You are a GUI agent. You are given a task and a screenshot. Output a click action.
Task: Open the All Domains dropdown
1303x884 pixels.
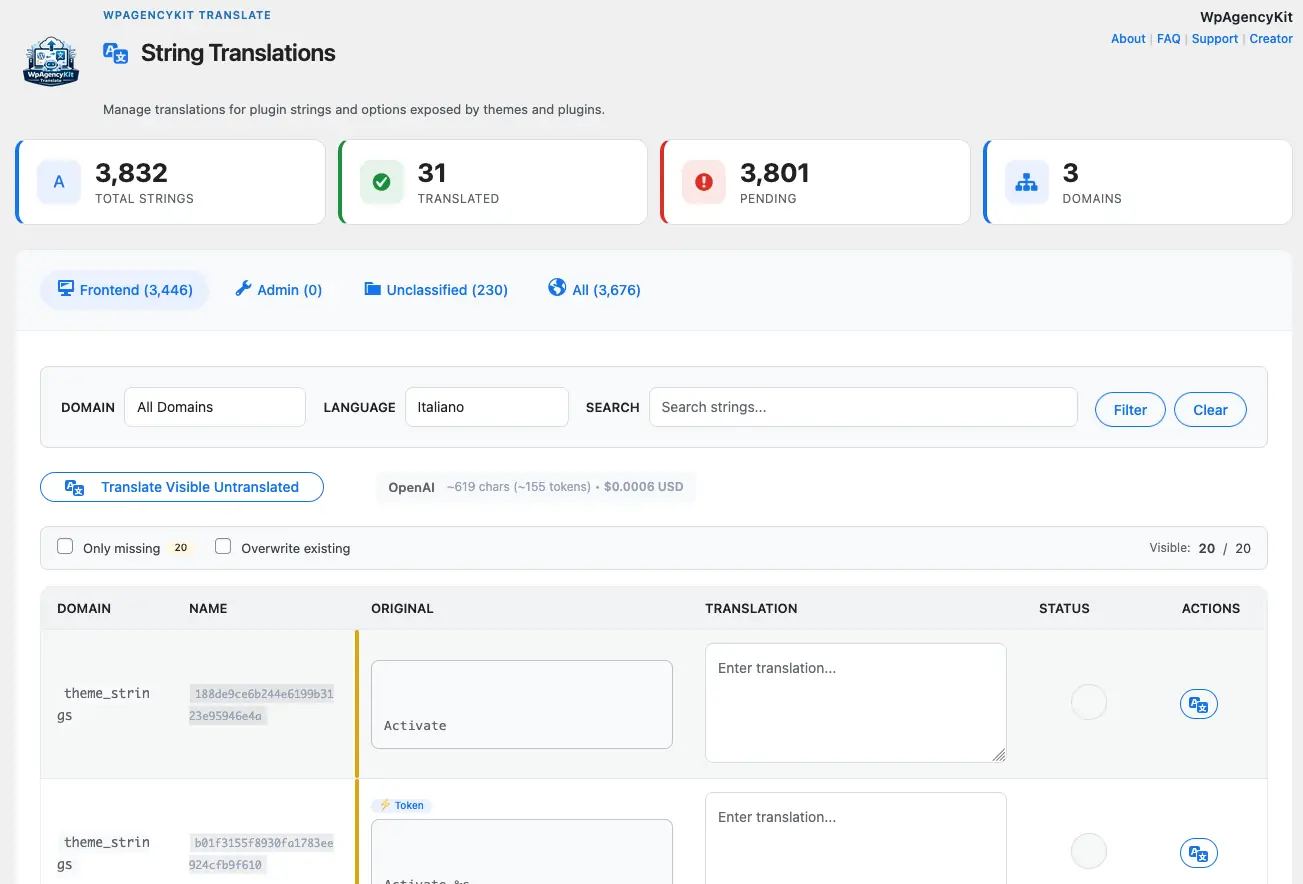click(x=215, y=407)
